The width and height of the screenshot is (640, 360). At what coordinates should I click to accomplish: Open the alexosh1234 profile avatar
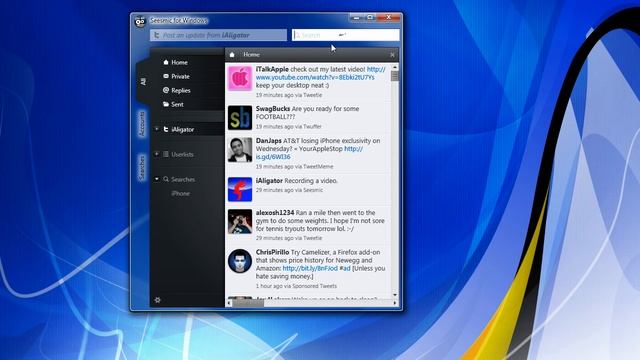pos(240,221)
